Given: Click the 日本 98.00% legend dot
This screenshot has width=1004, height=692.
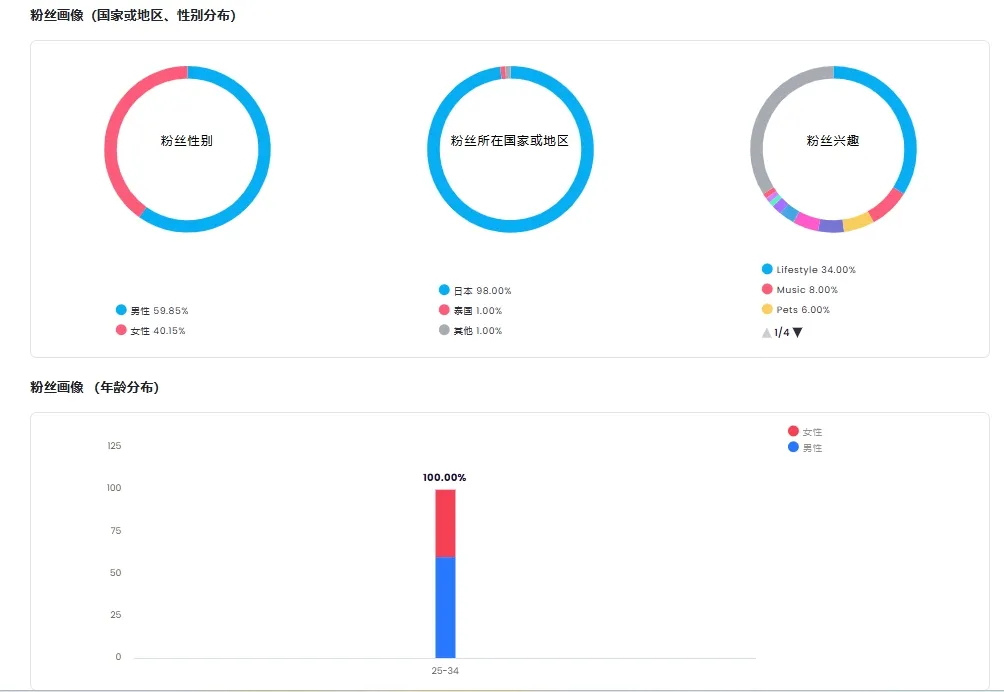Looking at the screenshot, I should pyautogui.click(x=444, y=290).
